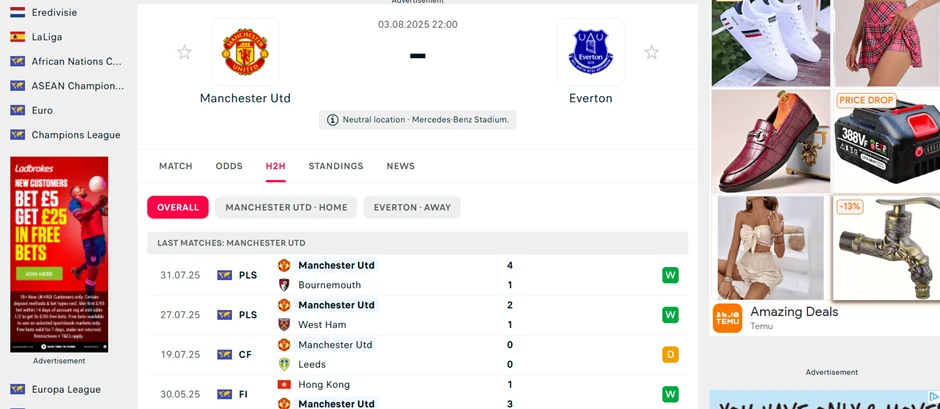This screenshot has height=409, width=940.
Task: Switch to the News tab
Action: tap(400, 166)
